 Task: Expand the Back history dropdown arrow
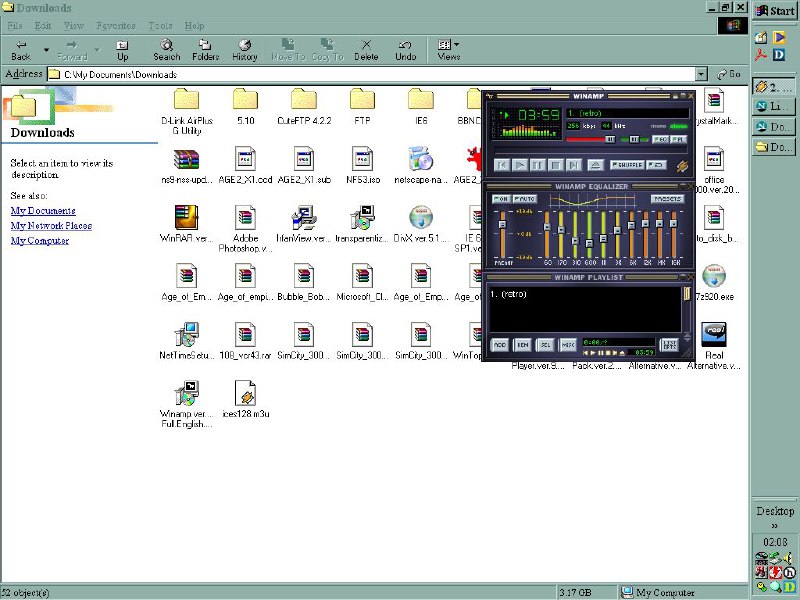[46, 50]
